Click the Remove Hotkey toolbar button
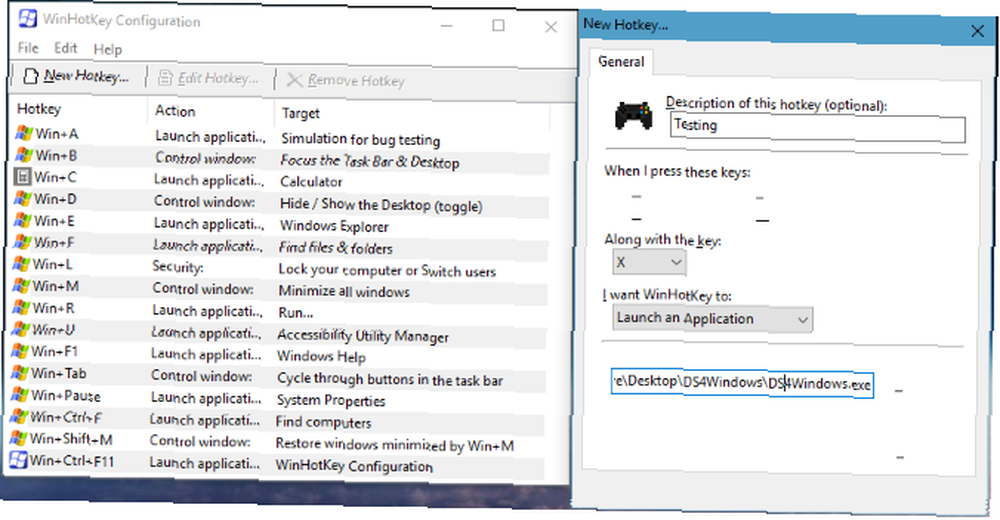The height and width of the screenshot is (520, 1000). pyautogui.click(x=346, y=80)
